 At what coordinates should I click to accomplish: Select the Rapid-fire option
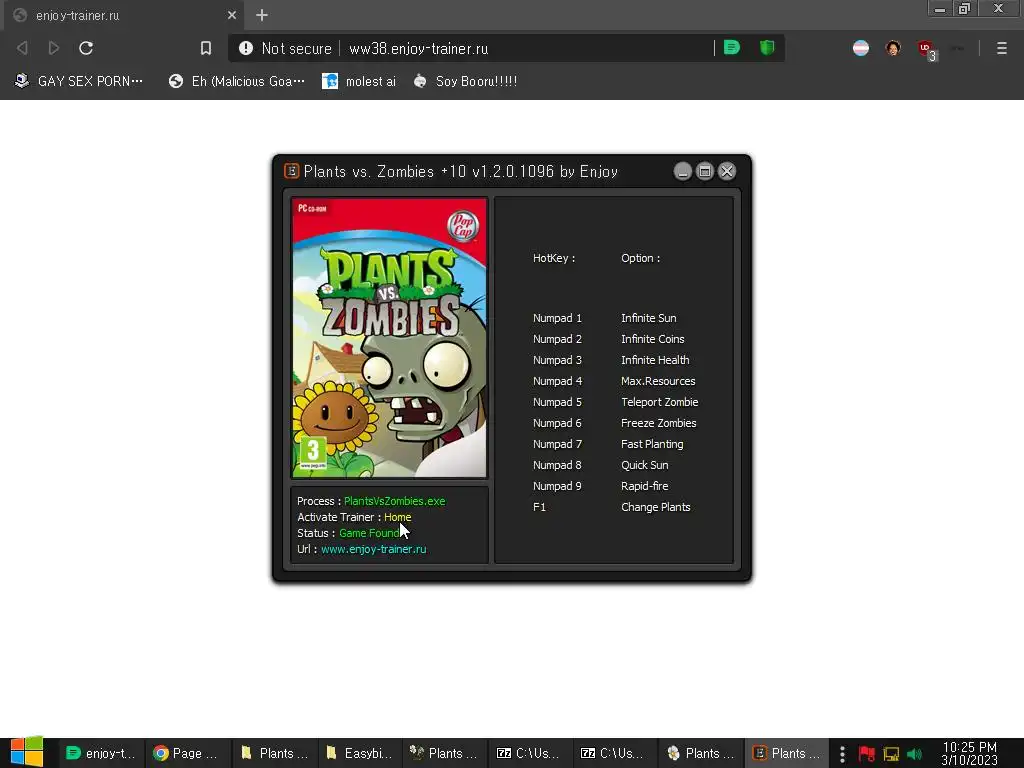click(x=645, y=486)
